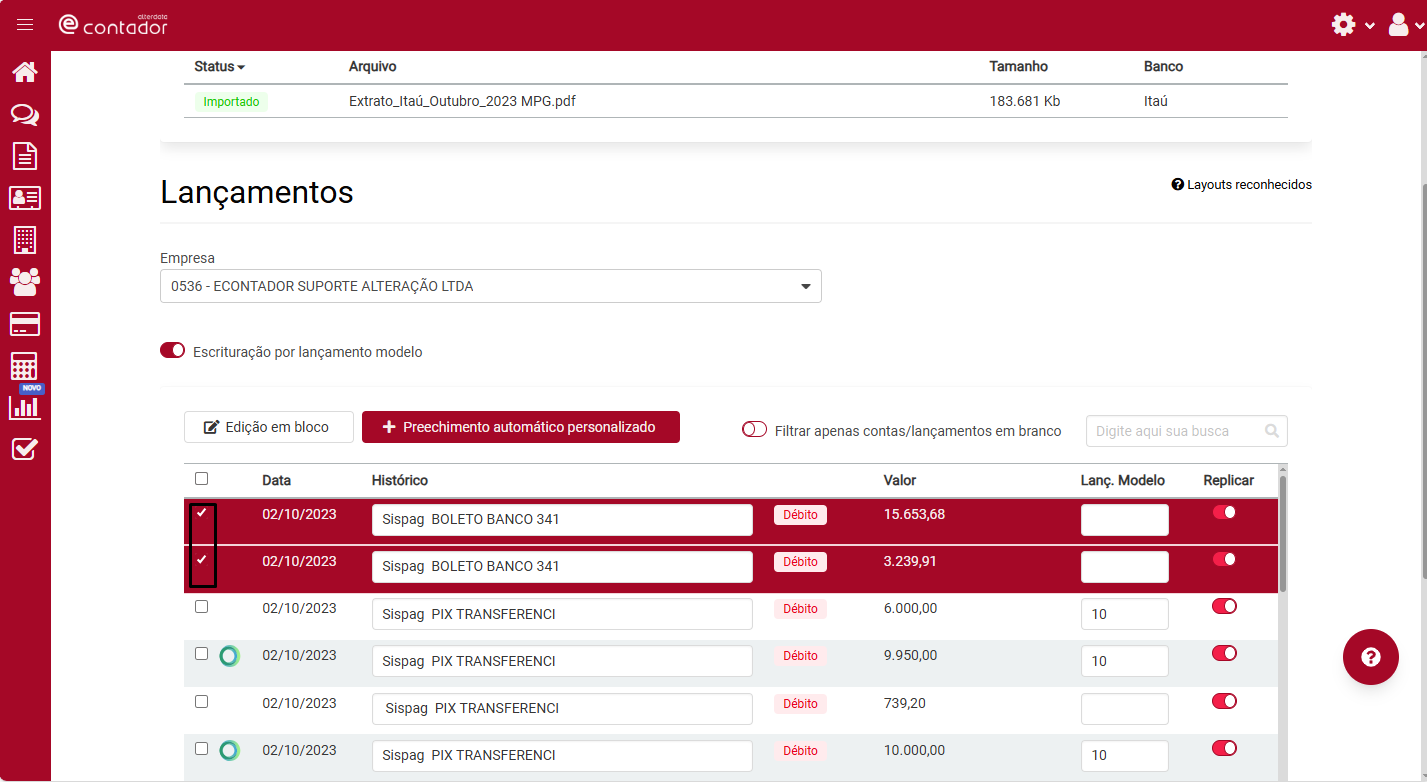Open the Home icon in sidebar

pos(25,72)
